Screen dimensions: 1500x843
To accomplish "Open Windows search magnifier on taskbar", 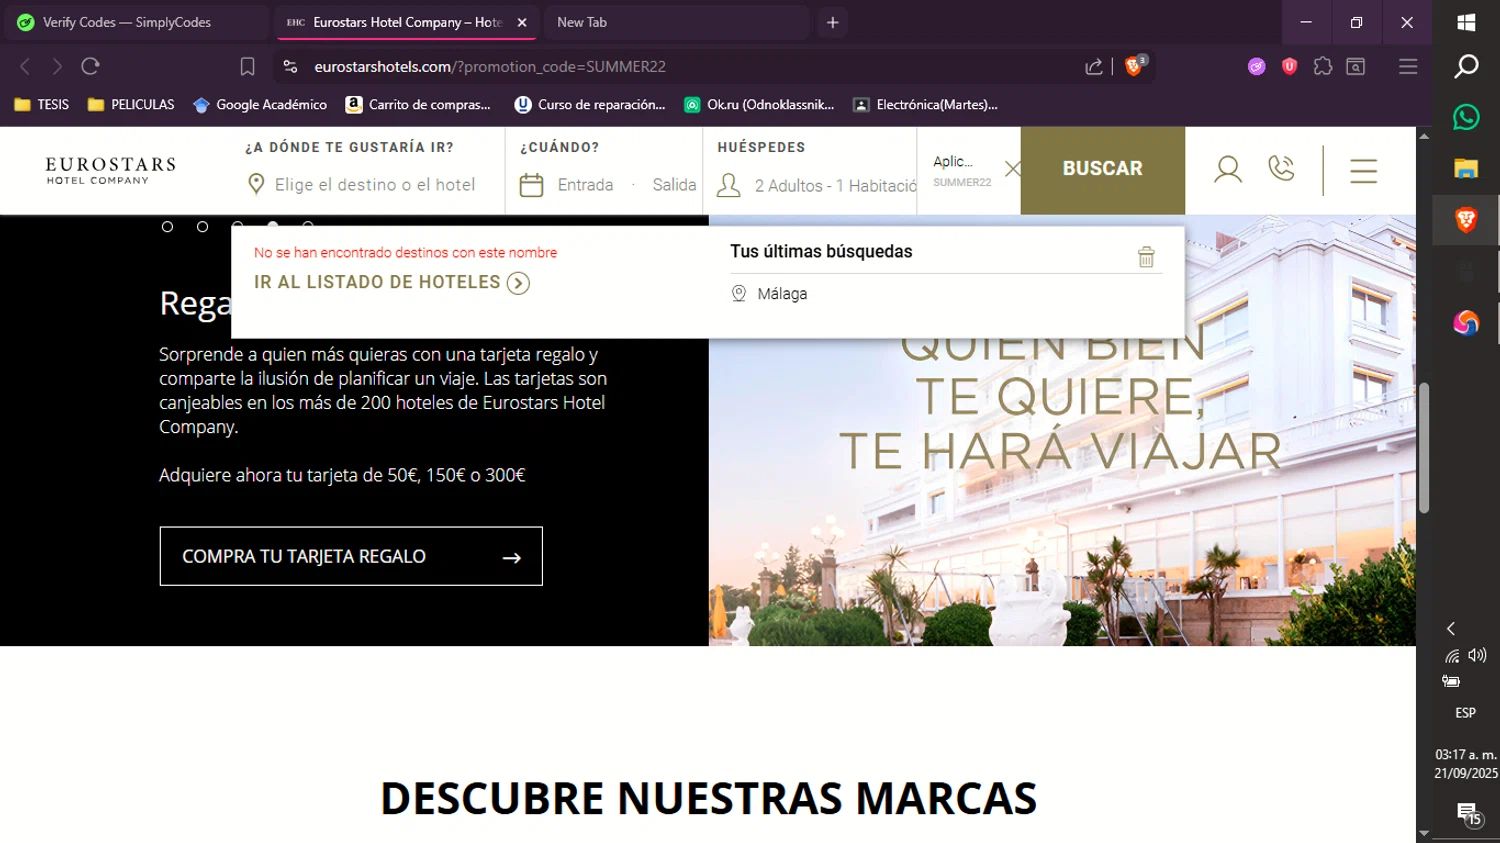I will [1466, 66].
